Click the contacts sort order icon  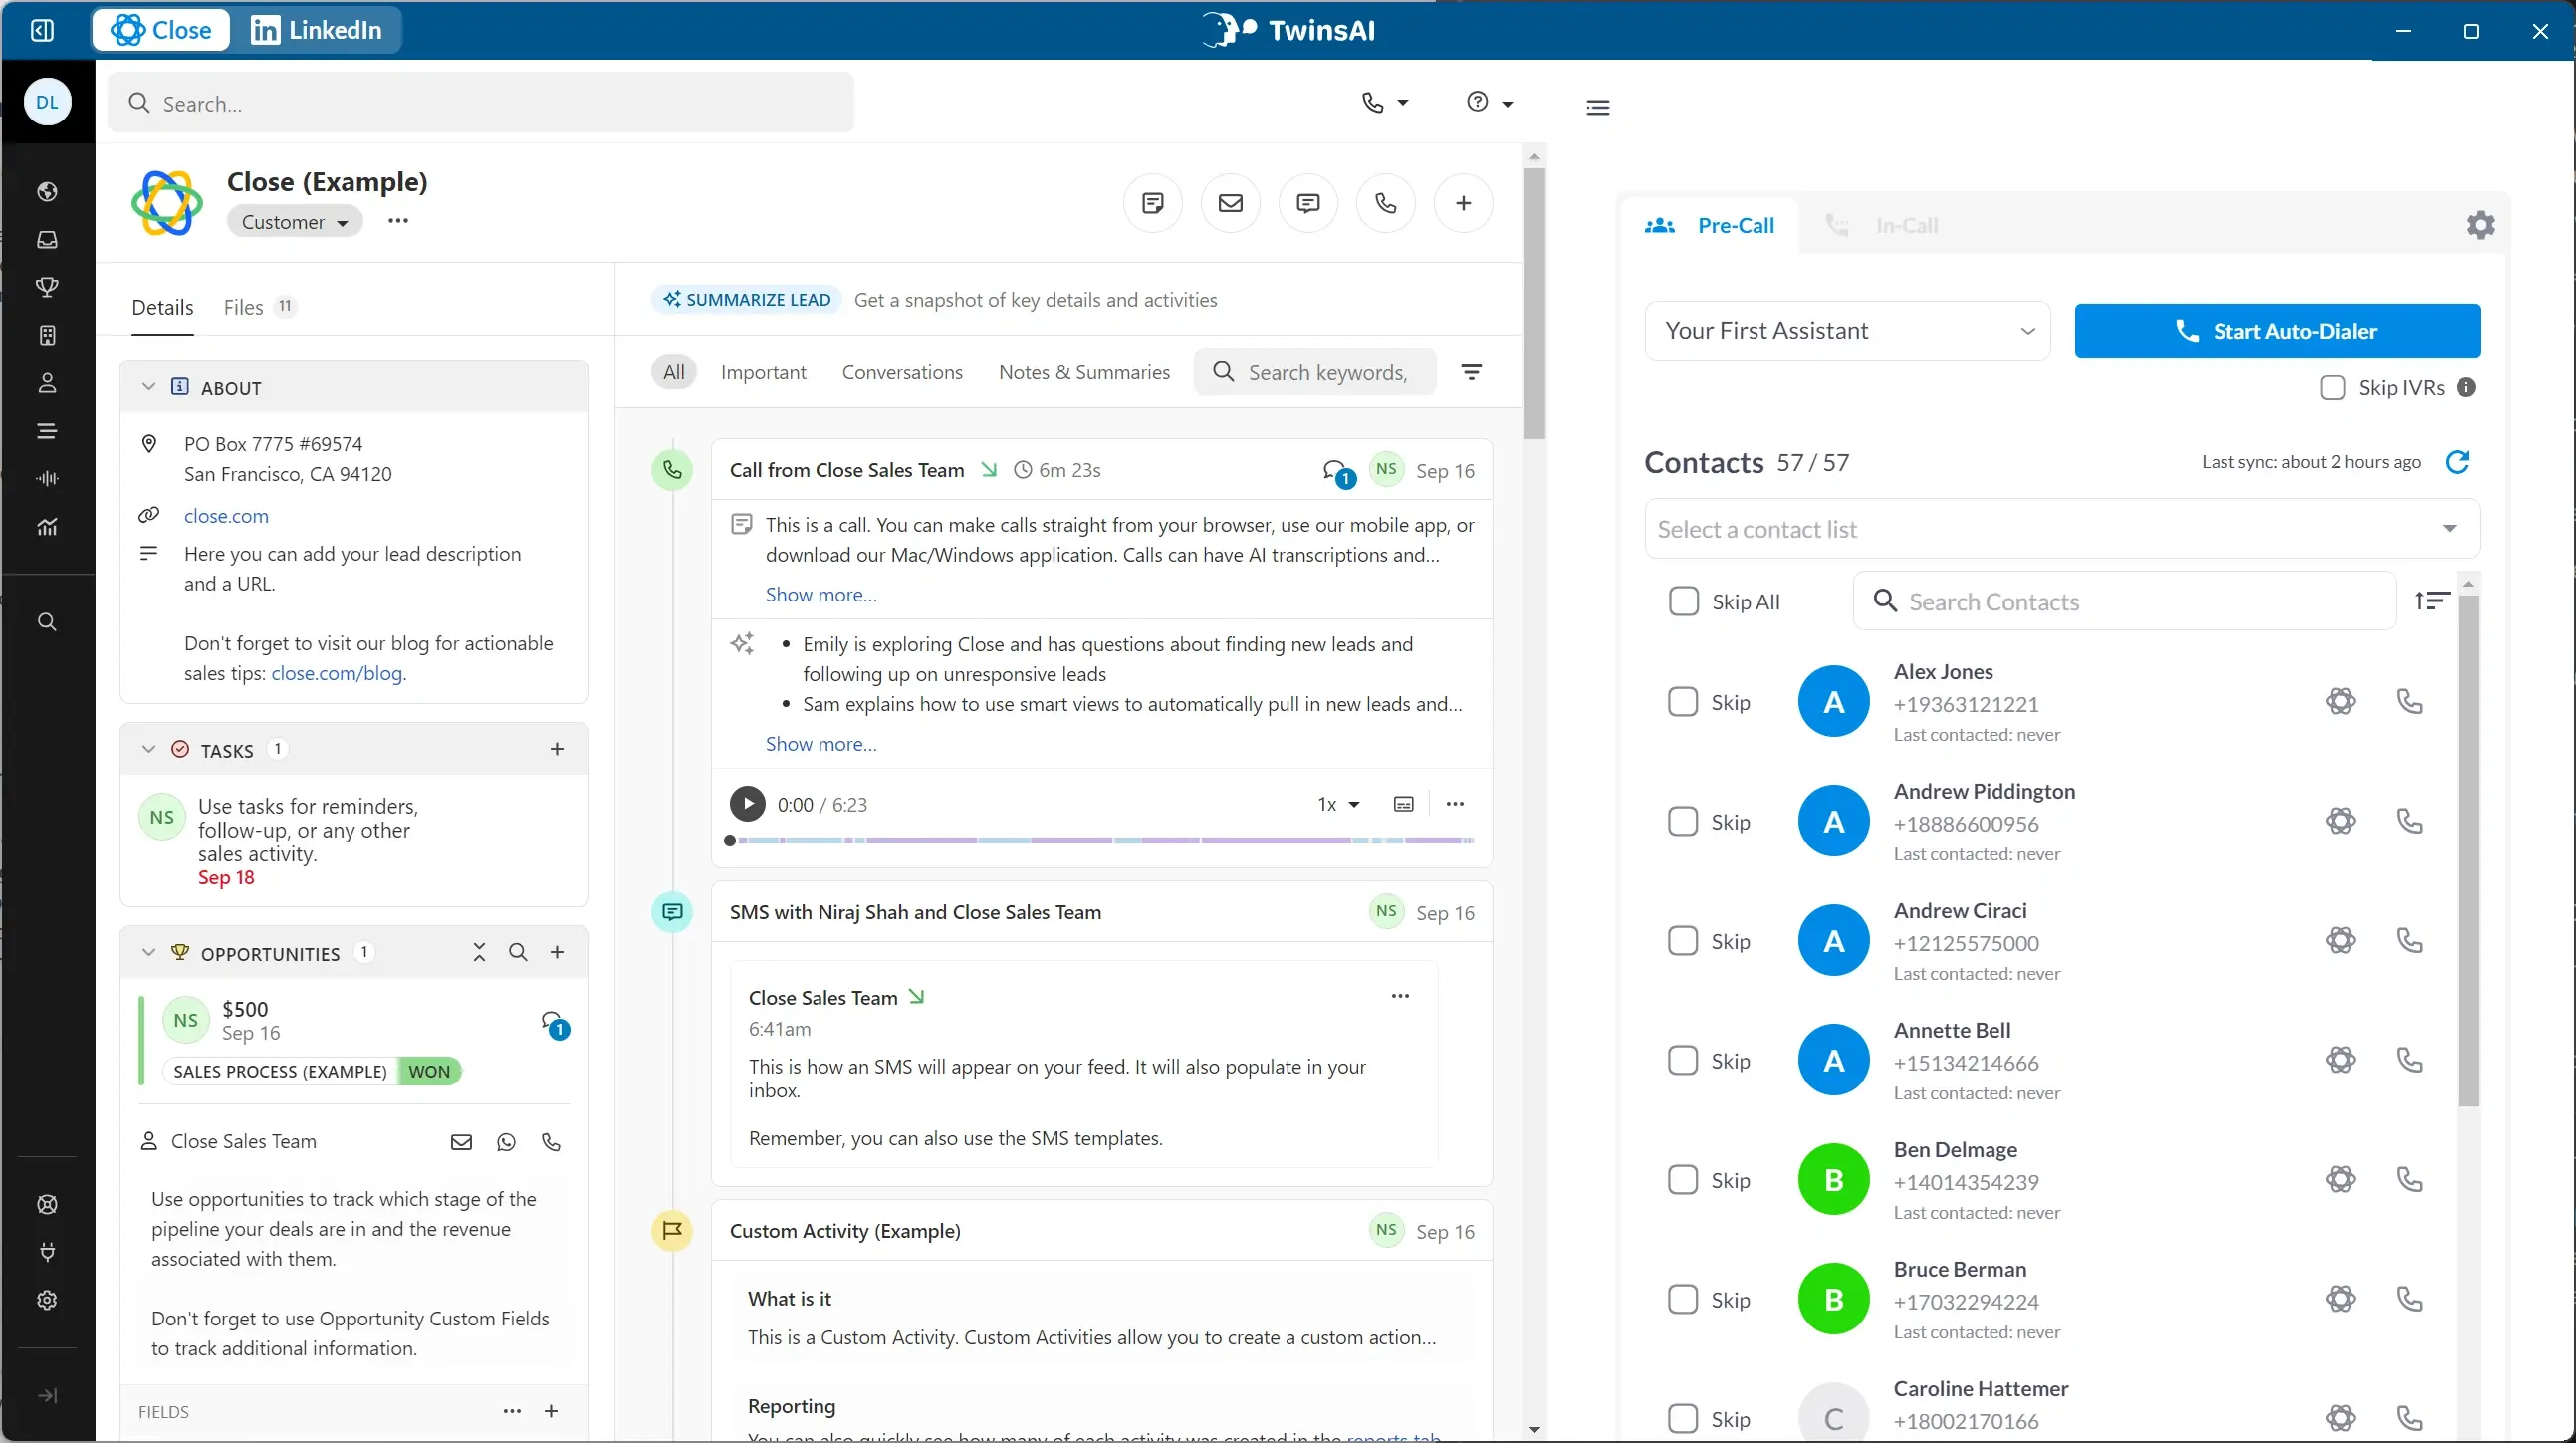pos(2431,601)
